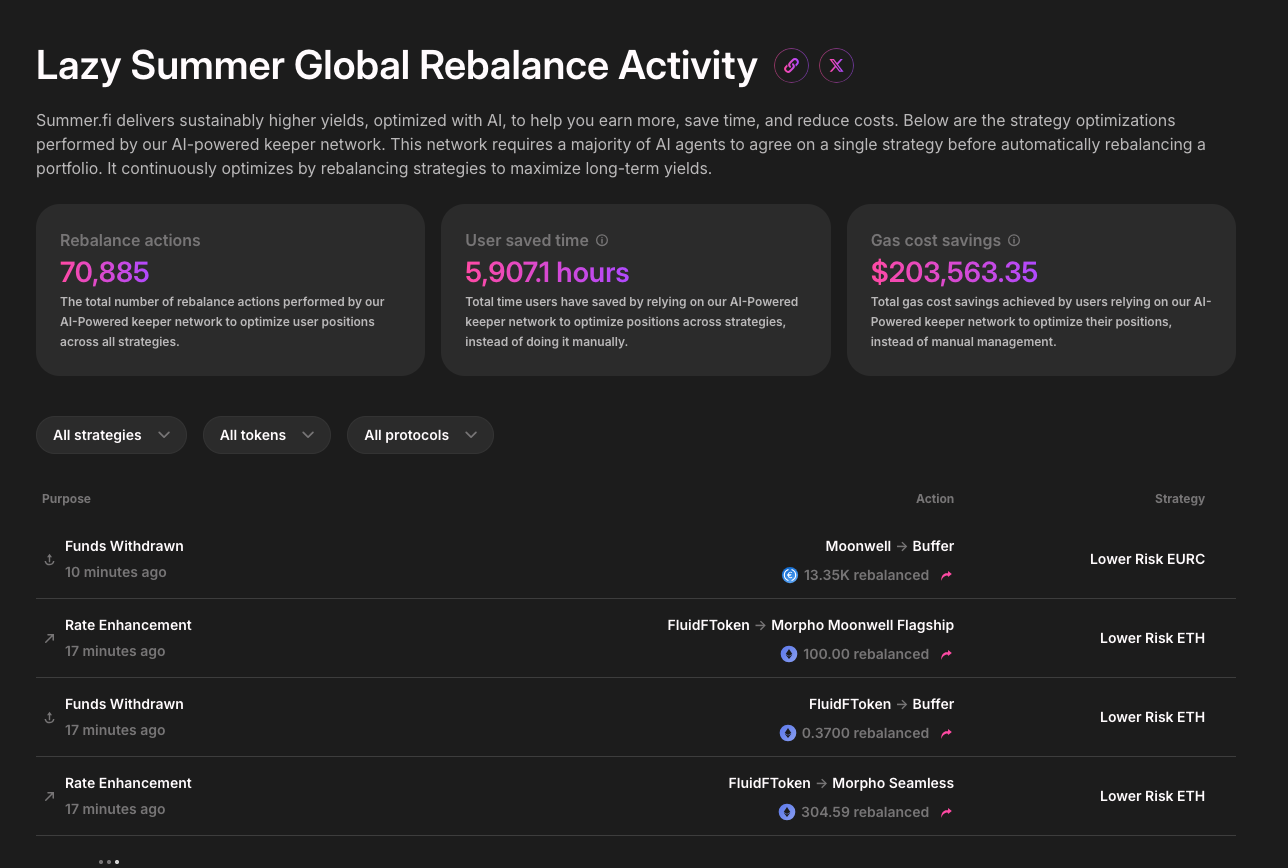Viewport: 1288px width, 868px height.
Task: Click the copy link icon beside title
Action: (791, 66)
